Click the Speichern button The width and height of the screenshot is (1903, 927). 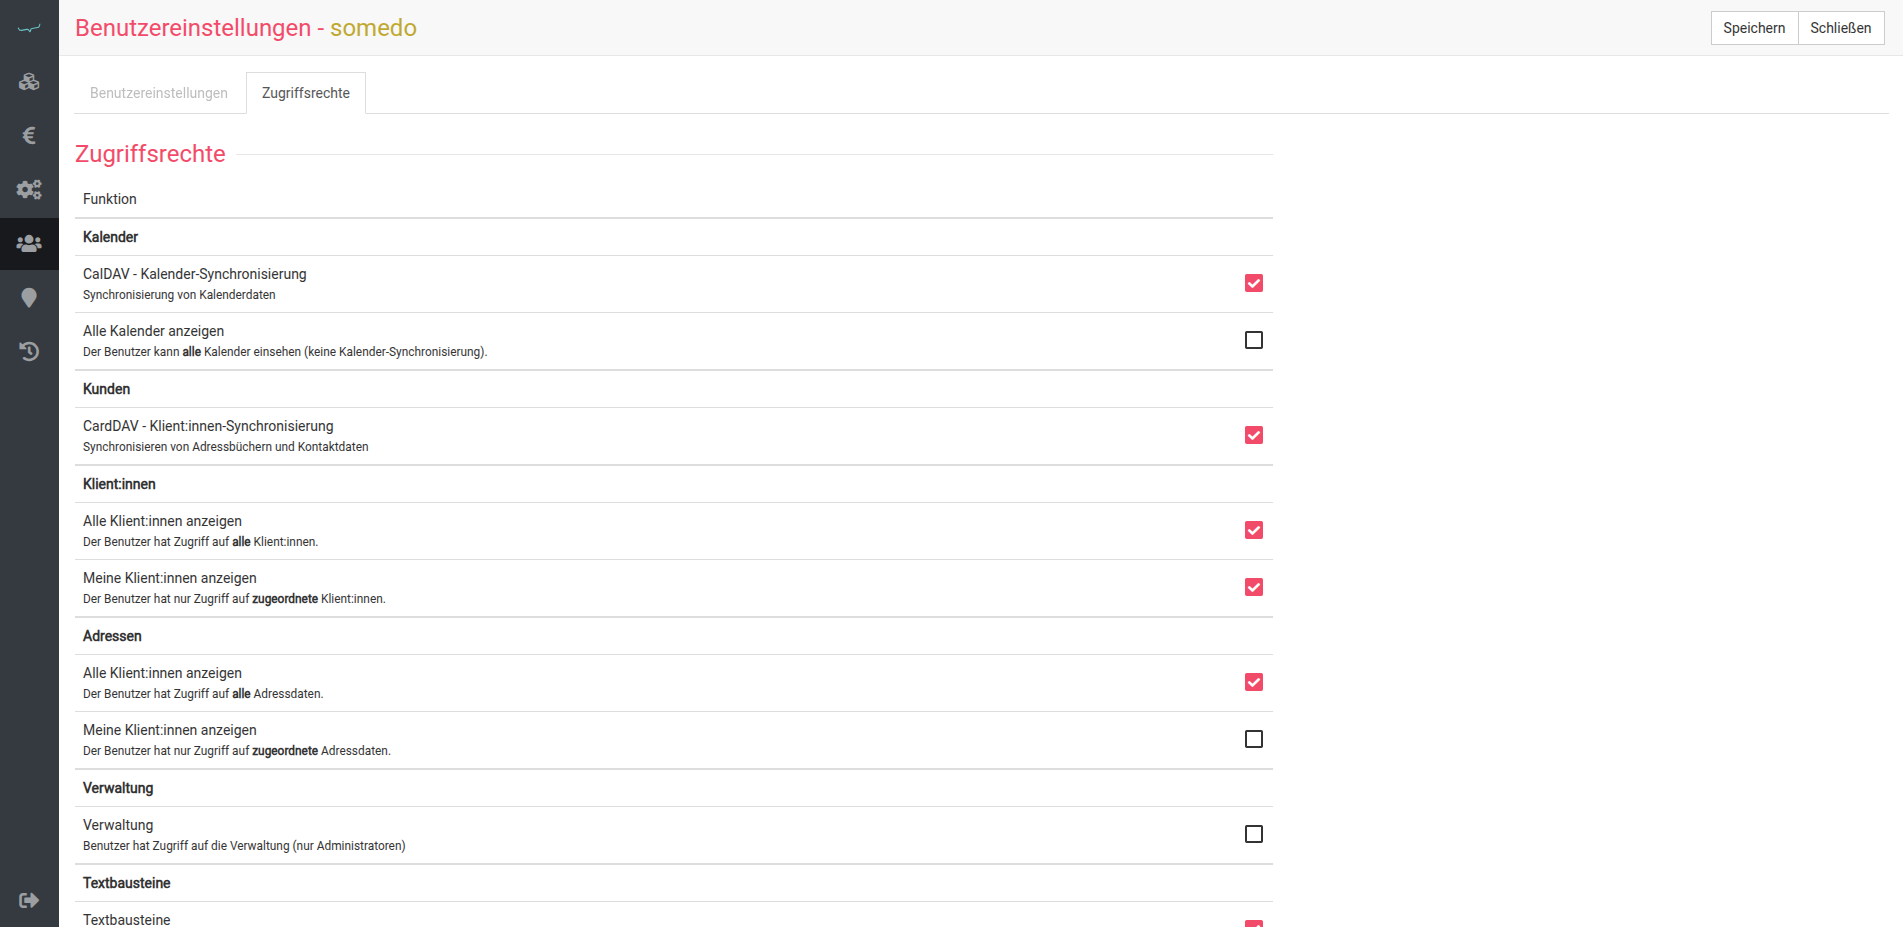point(1753,28)
